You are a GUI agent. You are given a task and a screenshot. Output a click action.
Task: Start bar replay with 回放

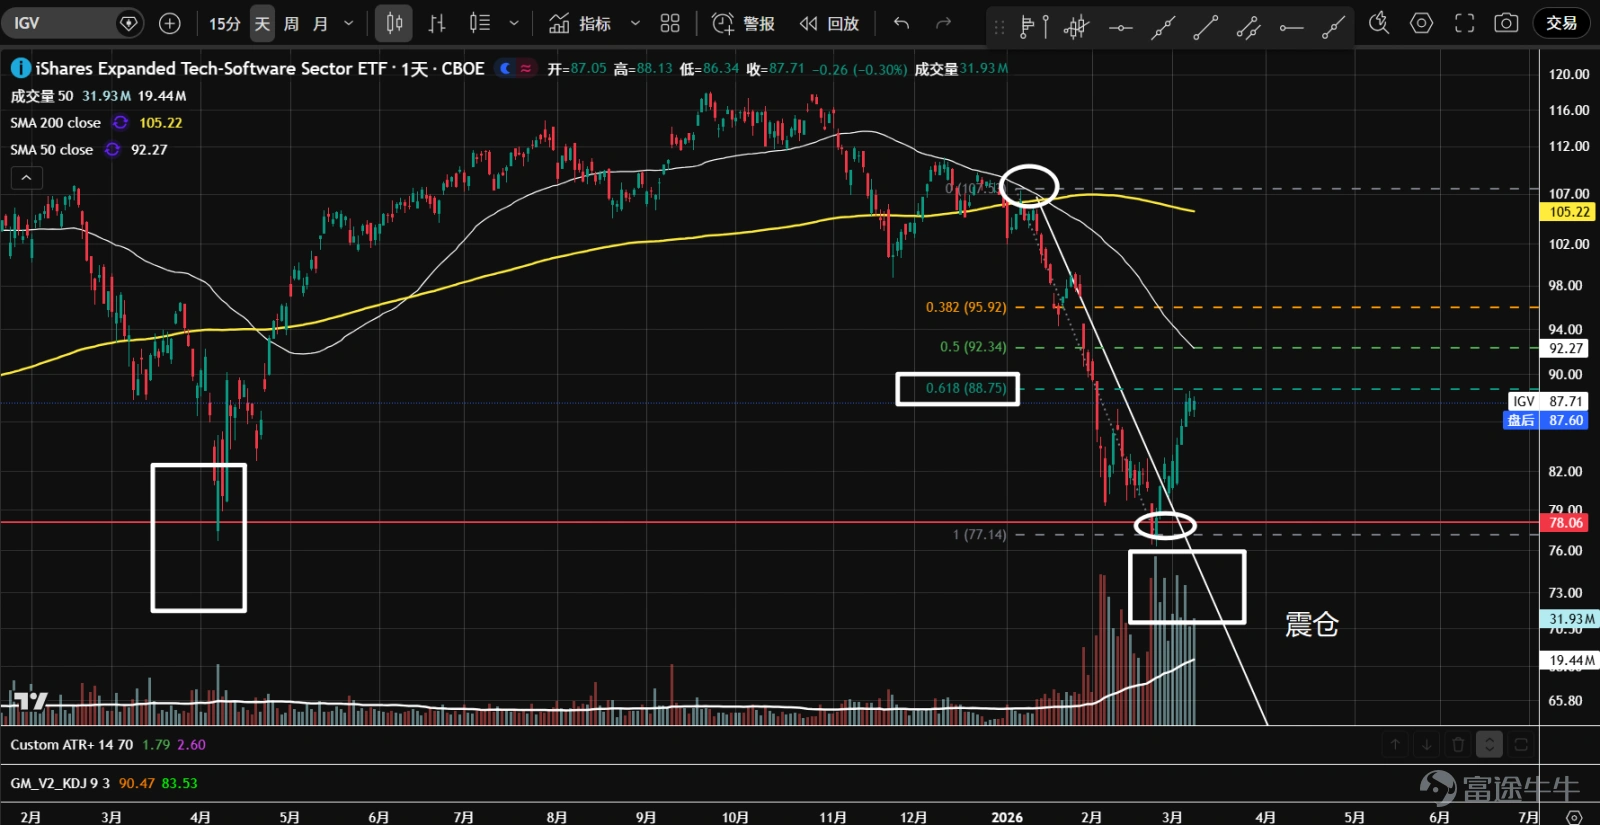click(x=830, y=23)
